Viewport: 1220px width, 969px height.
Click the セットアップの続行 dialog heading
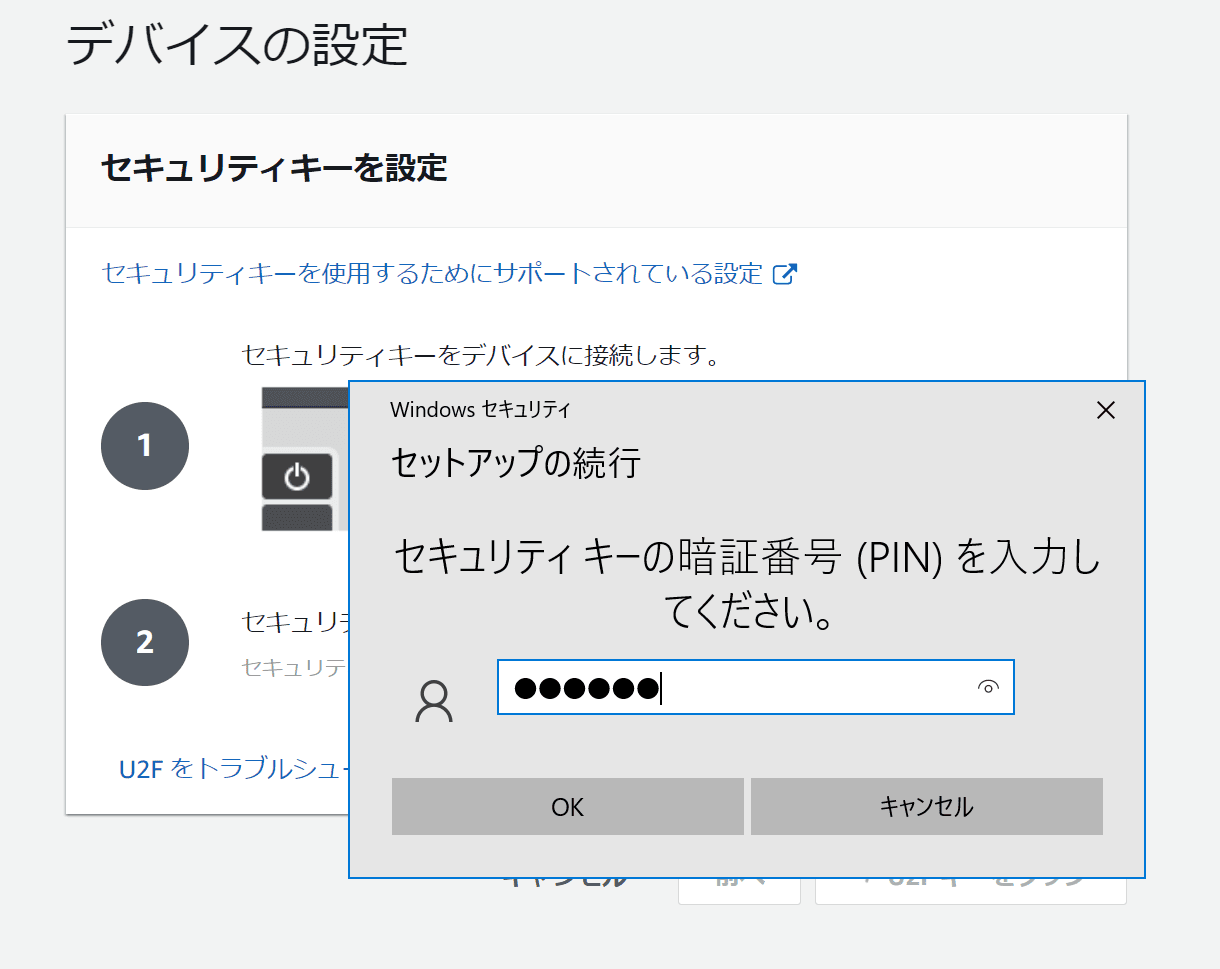(515, 463)
